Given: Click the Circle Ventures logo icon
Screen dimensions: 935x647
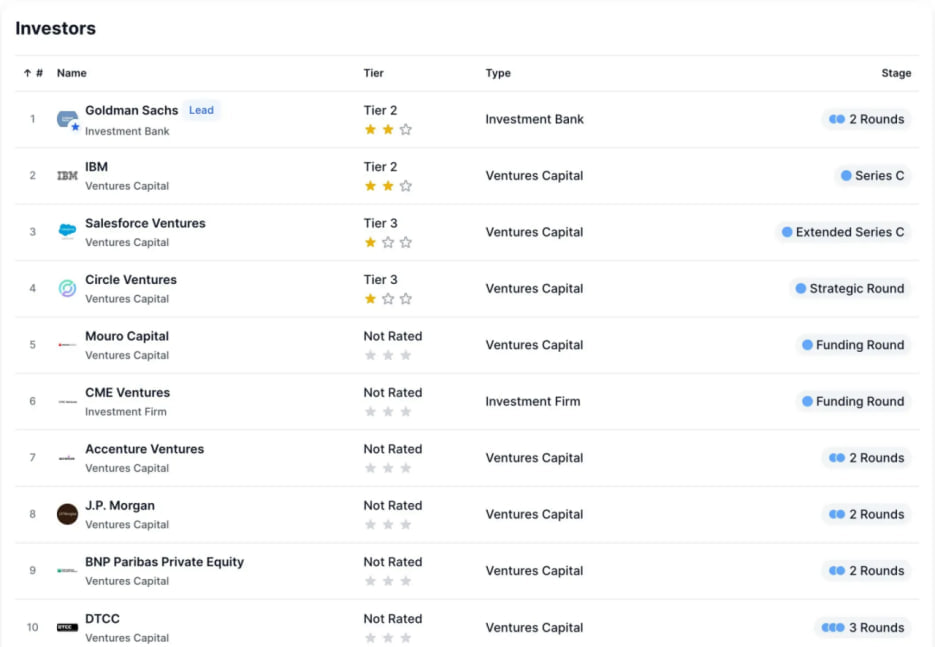Looking at the screenshot, I should point(67,289).
